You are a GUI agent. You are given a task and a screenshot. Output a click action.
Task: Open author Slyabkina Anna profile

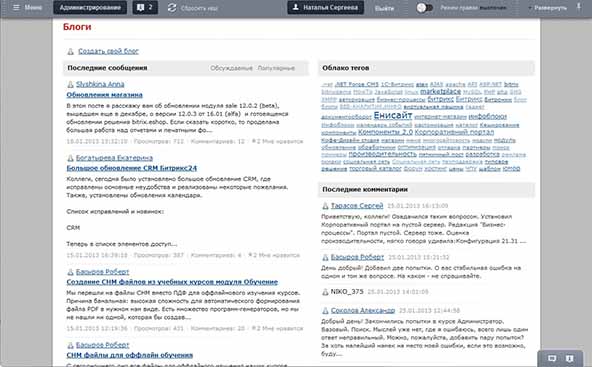100,84
